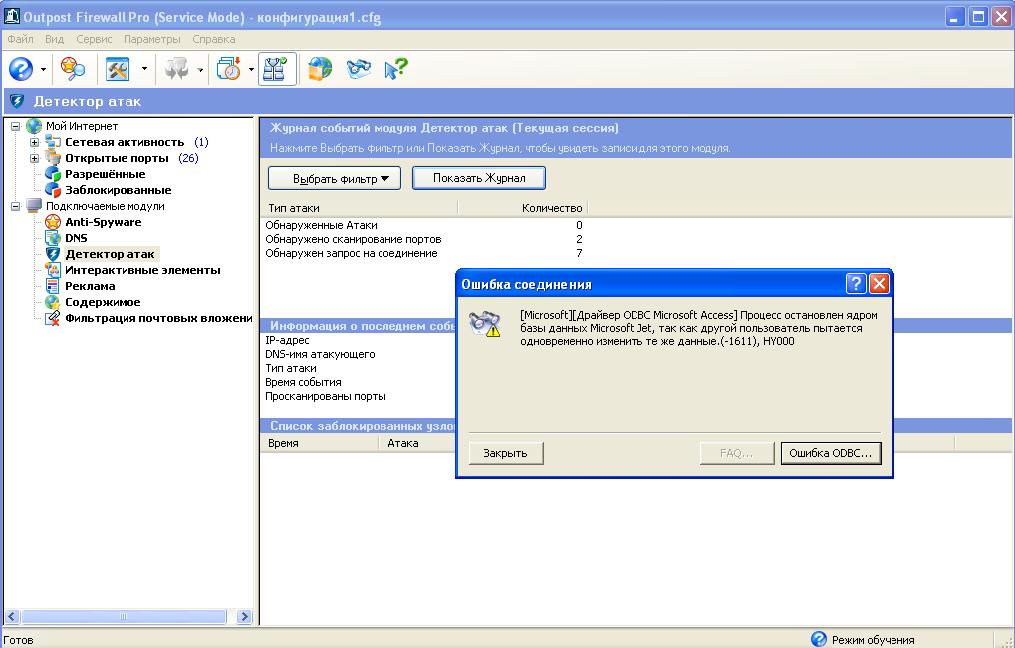Select Заблокированные in the tree
Image resolution: width=1015 pixels, height=648 pixels.
[118, 190]
